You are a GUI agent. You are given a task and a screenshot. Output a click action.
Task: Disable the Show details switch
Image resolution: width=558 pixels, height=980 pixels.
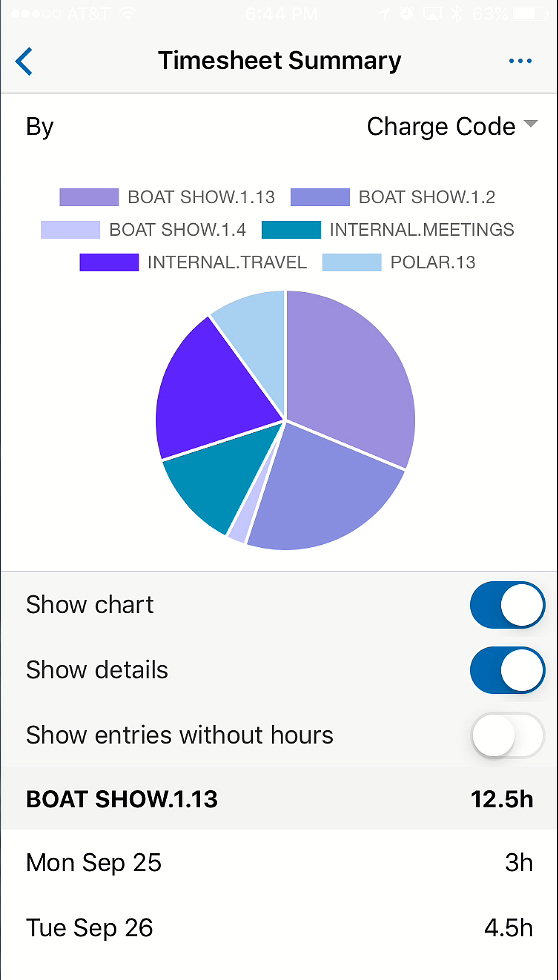tap(507, 670)
